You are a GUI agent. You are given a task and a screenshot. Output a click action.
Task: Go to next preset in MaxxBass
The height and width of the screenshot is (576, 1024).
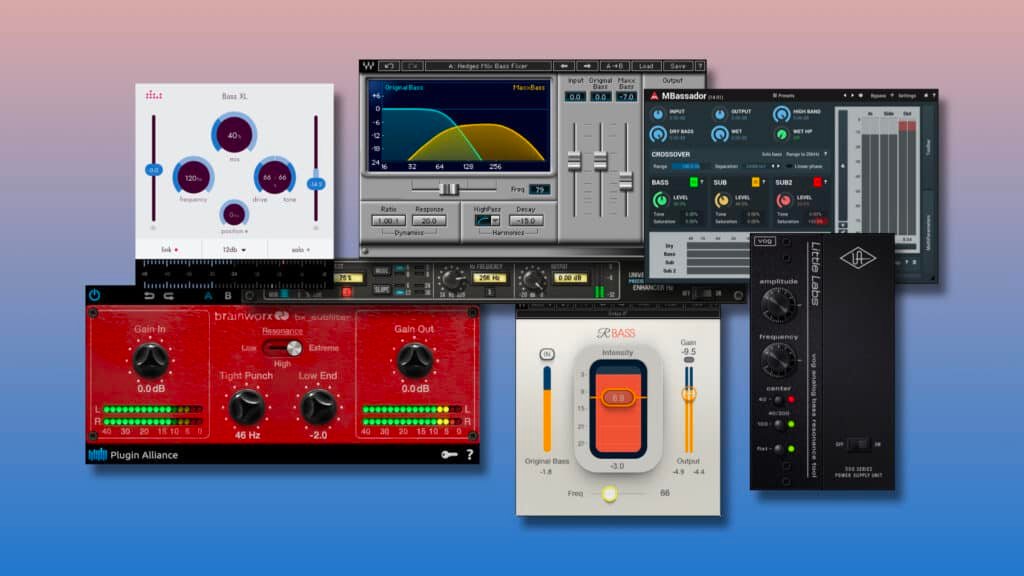[x=586, y=66]
